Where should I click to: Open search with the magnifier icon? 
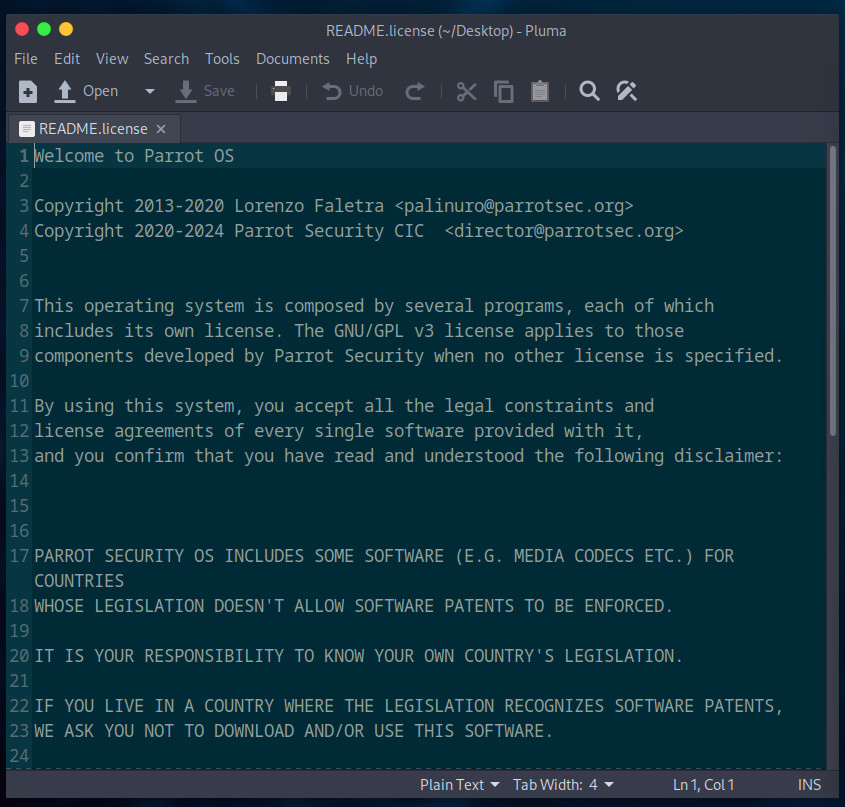click(x=589, y=91)
